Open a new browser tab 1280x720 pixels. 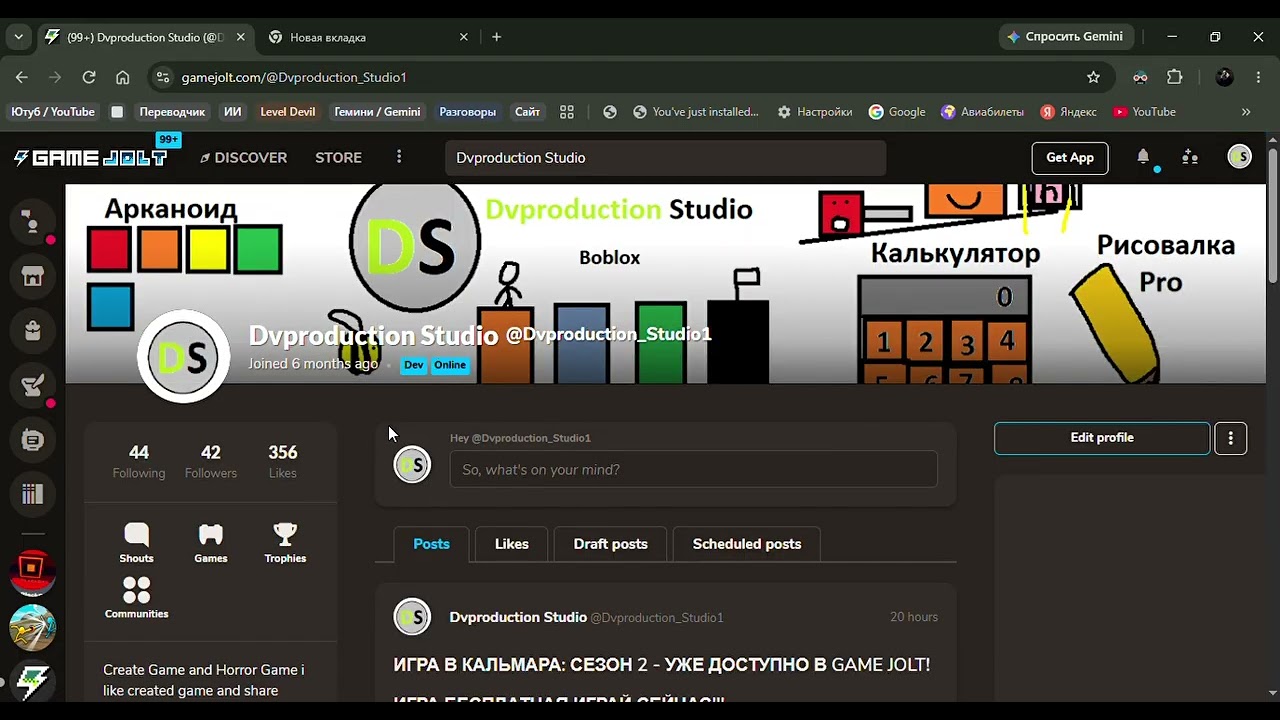(x=496, y=37)
